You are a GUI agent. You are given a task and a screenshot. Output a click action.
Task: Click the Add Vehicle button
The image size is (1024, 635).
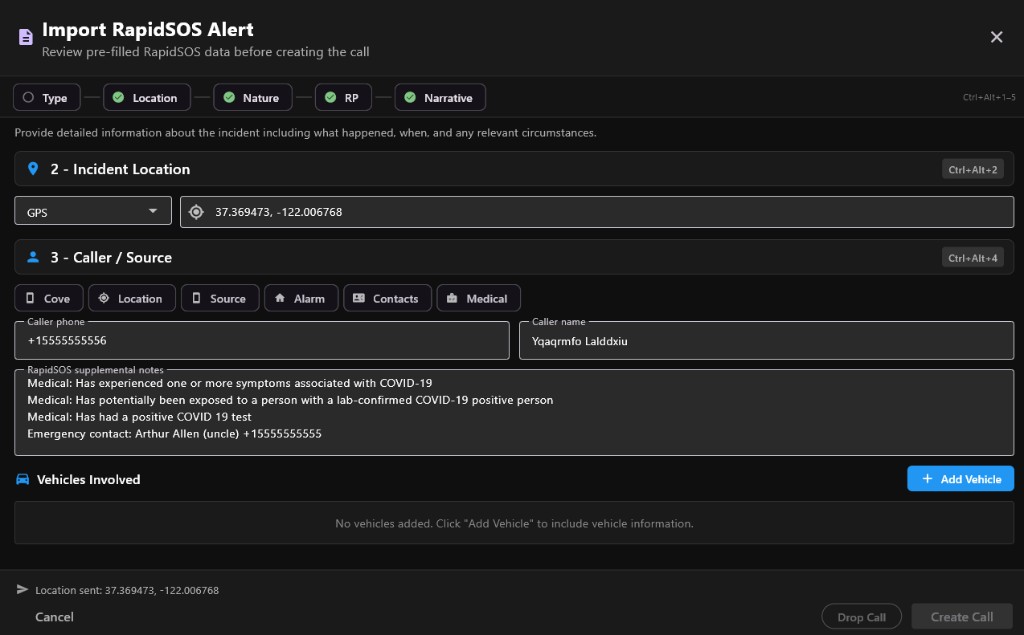pyautogui.click(x=960, y=479)
